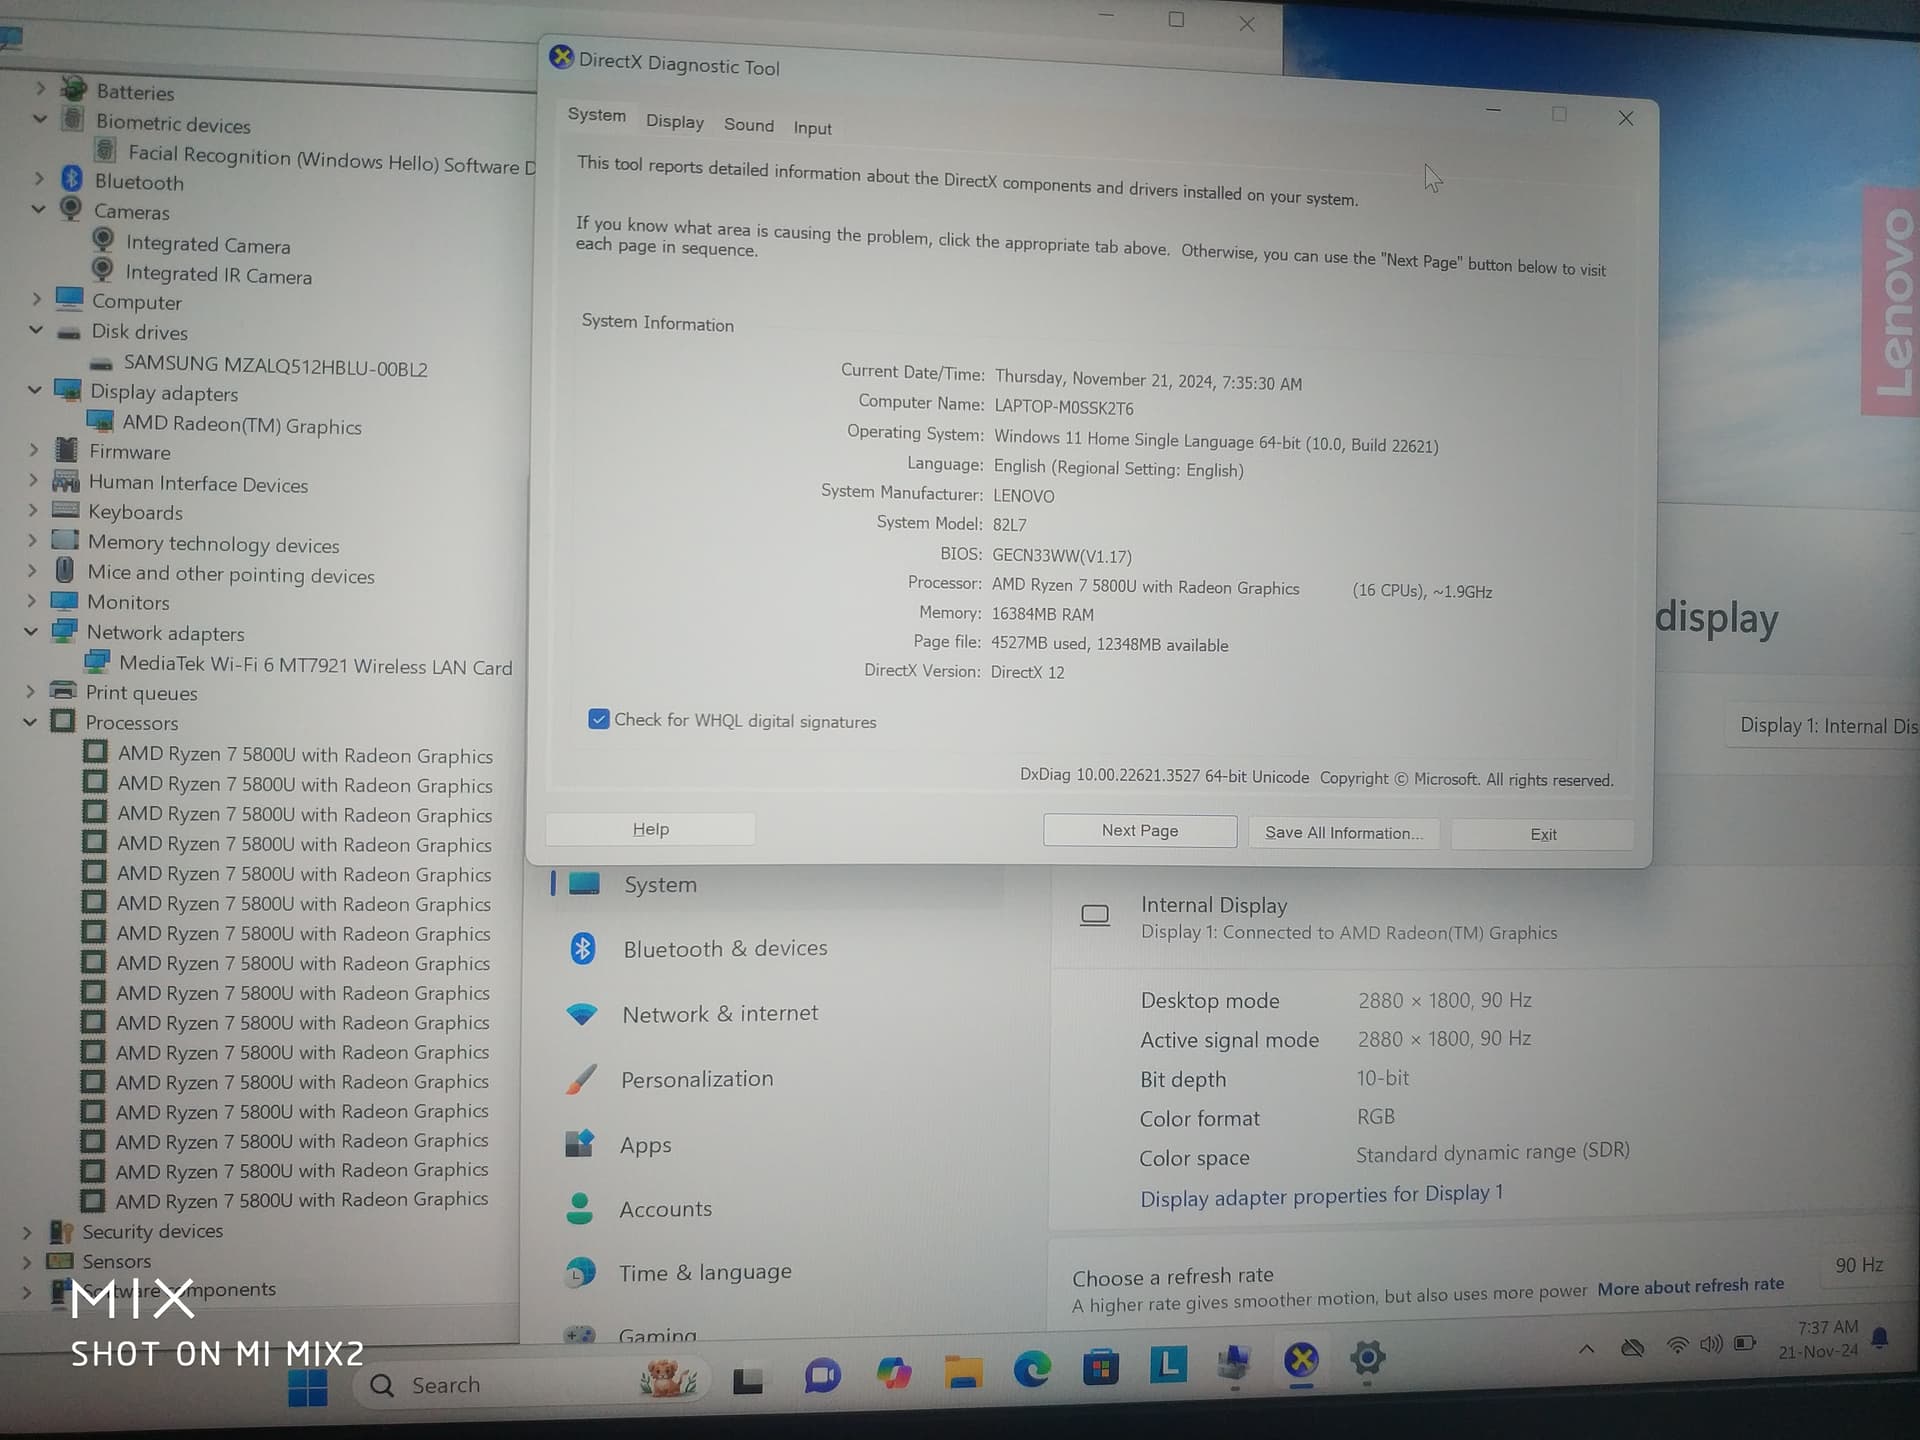Select the Batteries category icon in Device Manager
The height and width of the screenshot is (1440, 1920).
pos(73,88)
